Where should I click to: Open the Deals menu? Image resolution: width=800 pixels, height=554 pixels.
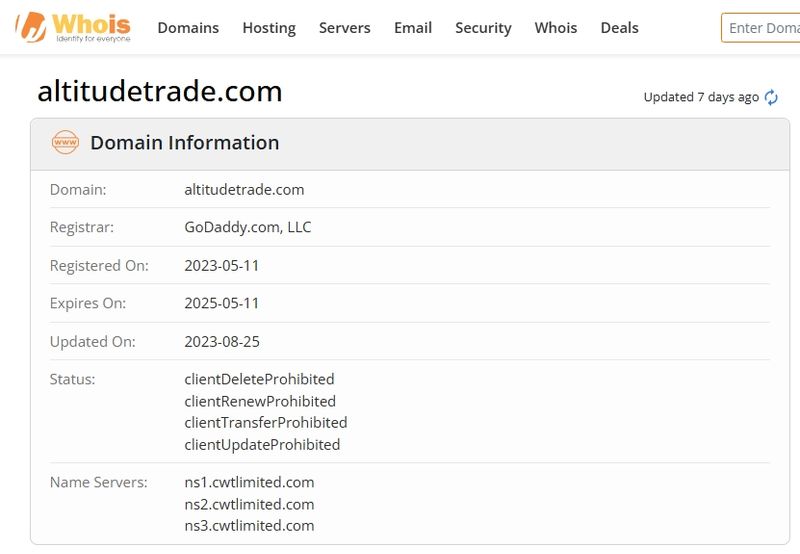[619, 28]
